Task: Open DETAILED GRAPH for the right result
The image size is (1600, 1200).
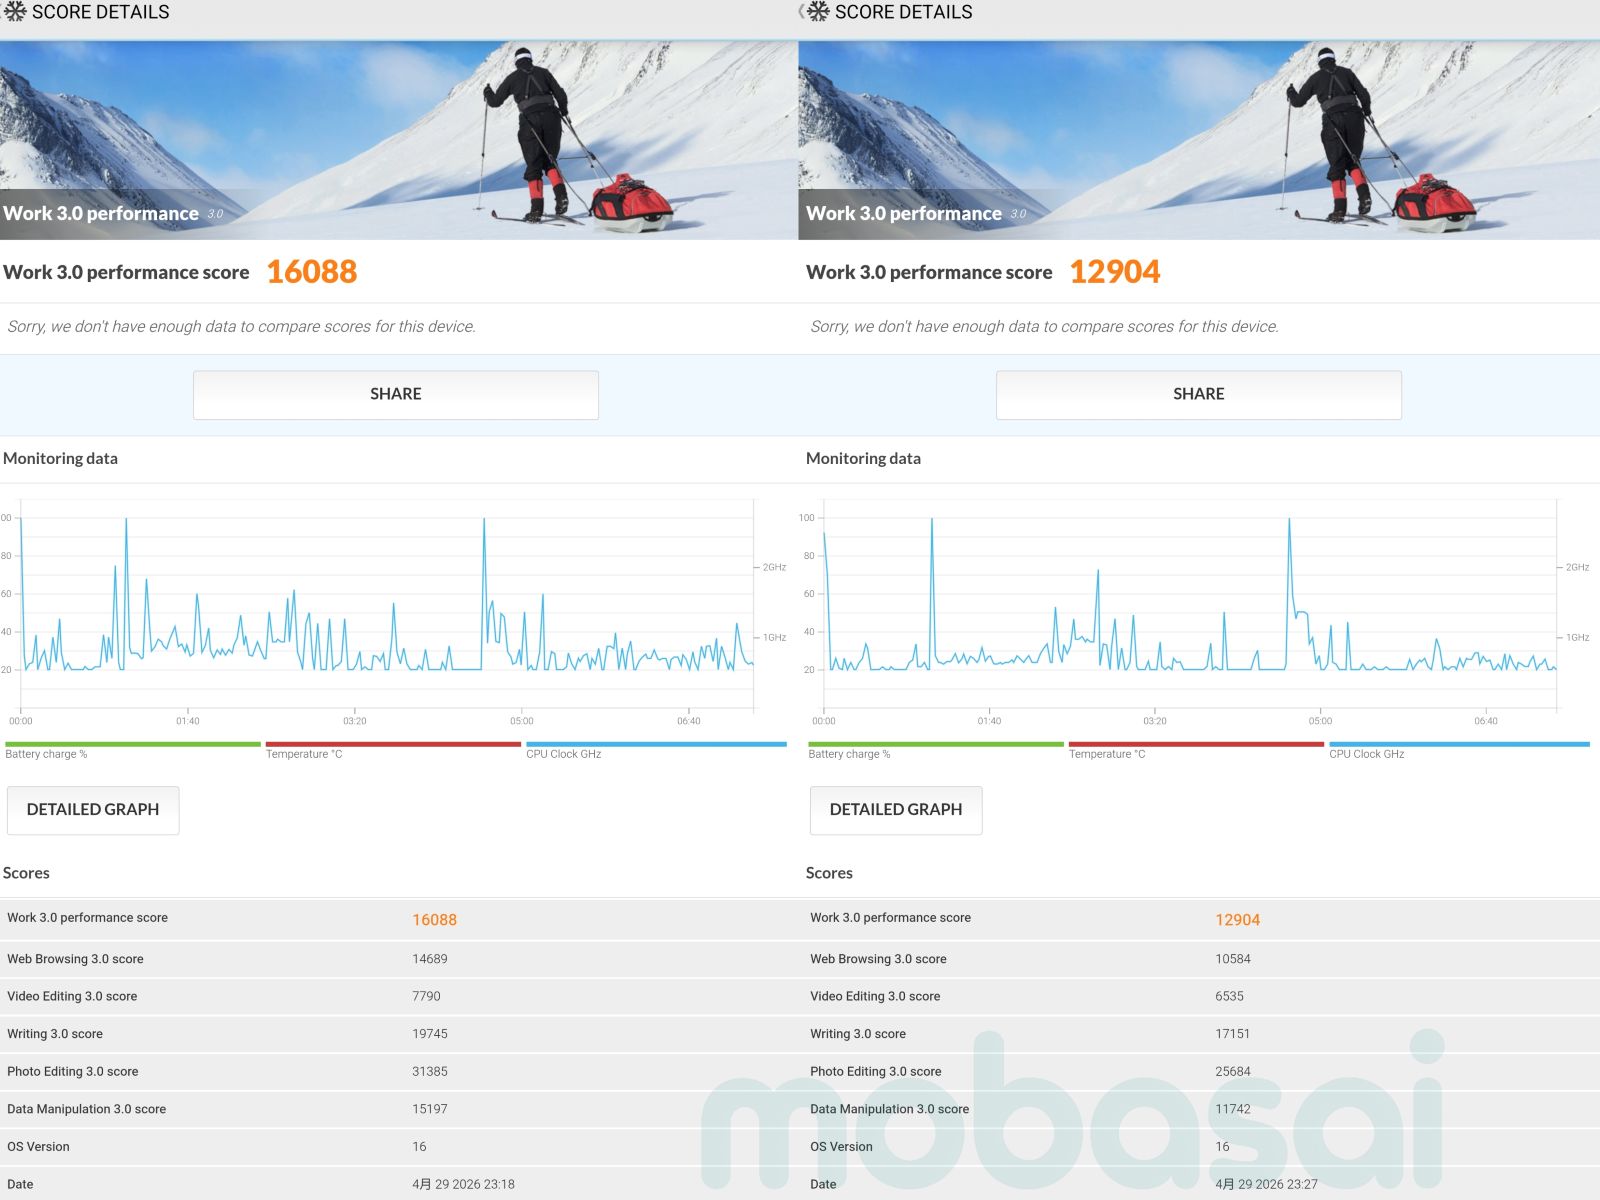Action: tap(896, 810)
